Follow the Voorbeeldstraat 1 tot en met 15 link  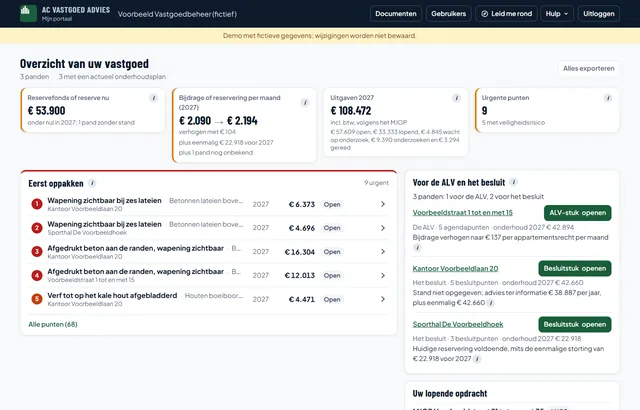(x=462, y=213)
